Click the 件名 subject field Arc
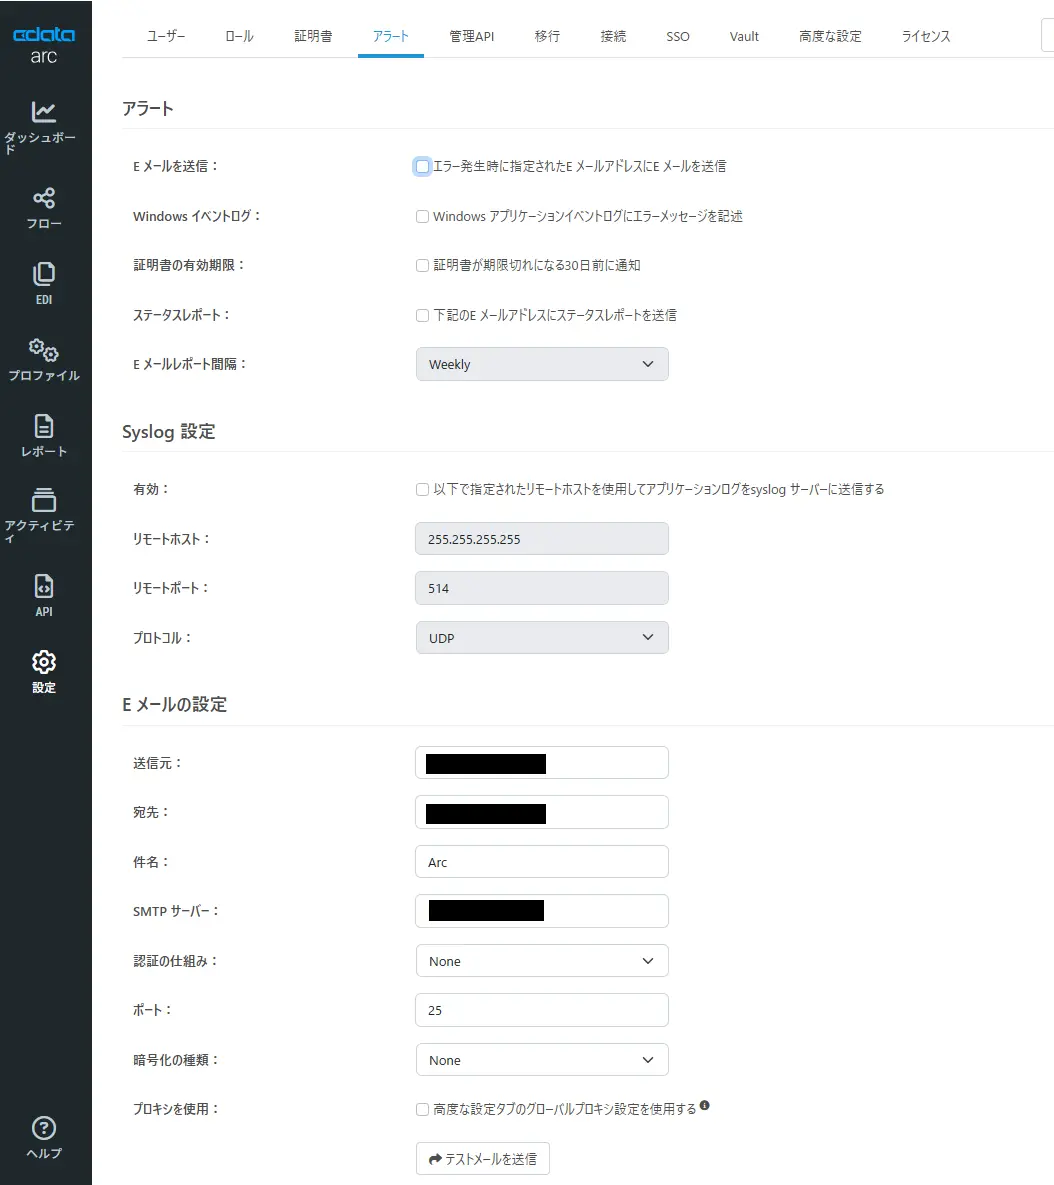The height and width of the screenshot is (1185, 1054). 542,862
